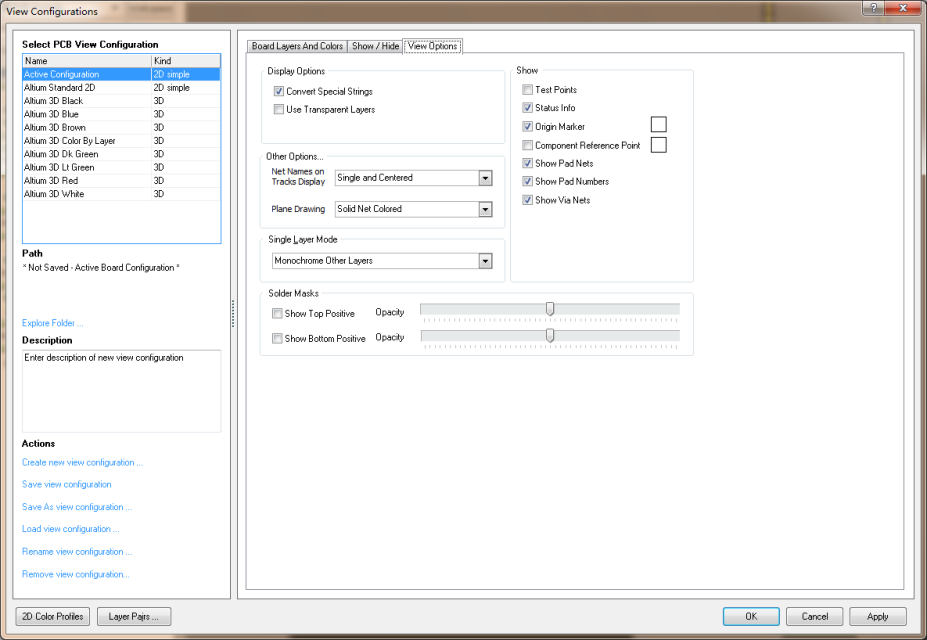Image resolution: width=927 pixels, height=640 pixels.
Task: Click the help question mark icon
Action: click(875, 9)
